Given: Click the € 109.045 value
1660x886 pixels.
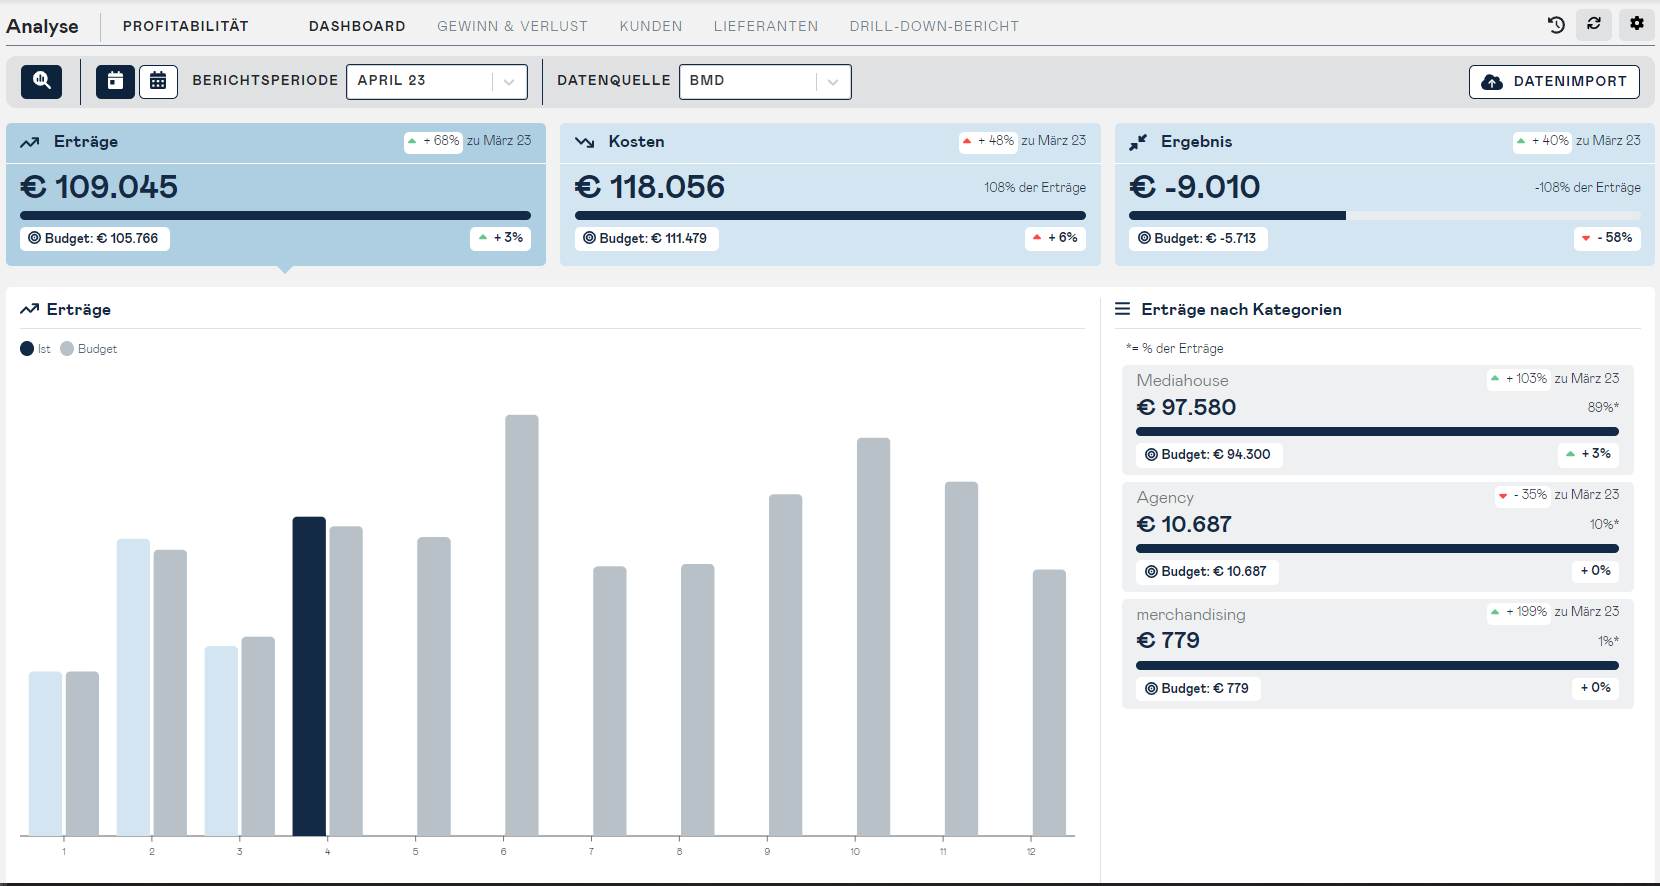Looking at the screenshot, I should coord(99,187).
